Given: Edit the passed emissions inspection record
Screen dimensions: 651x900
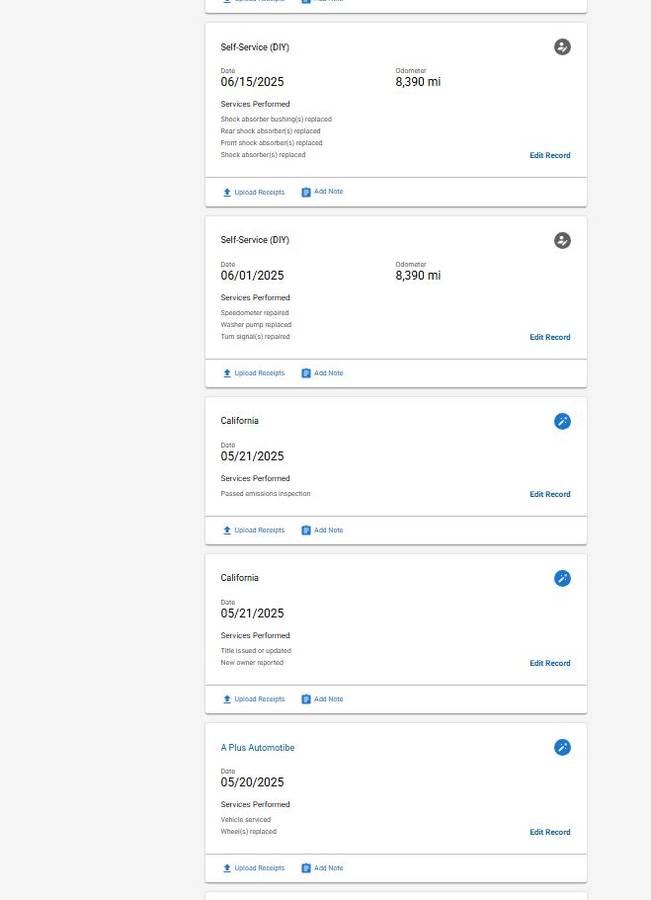Looking at the screenshot, I should (x=550, y=494).
